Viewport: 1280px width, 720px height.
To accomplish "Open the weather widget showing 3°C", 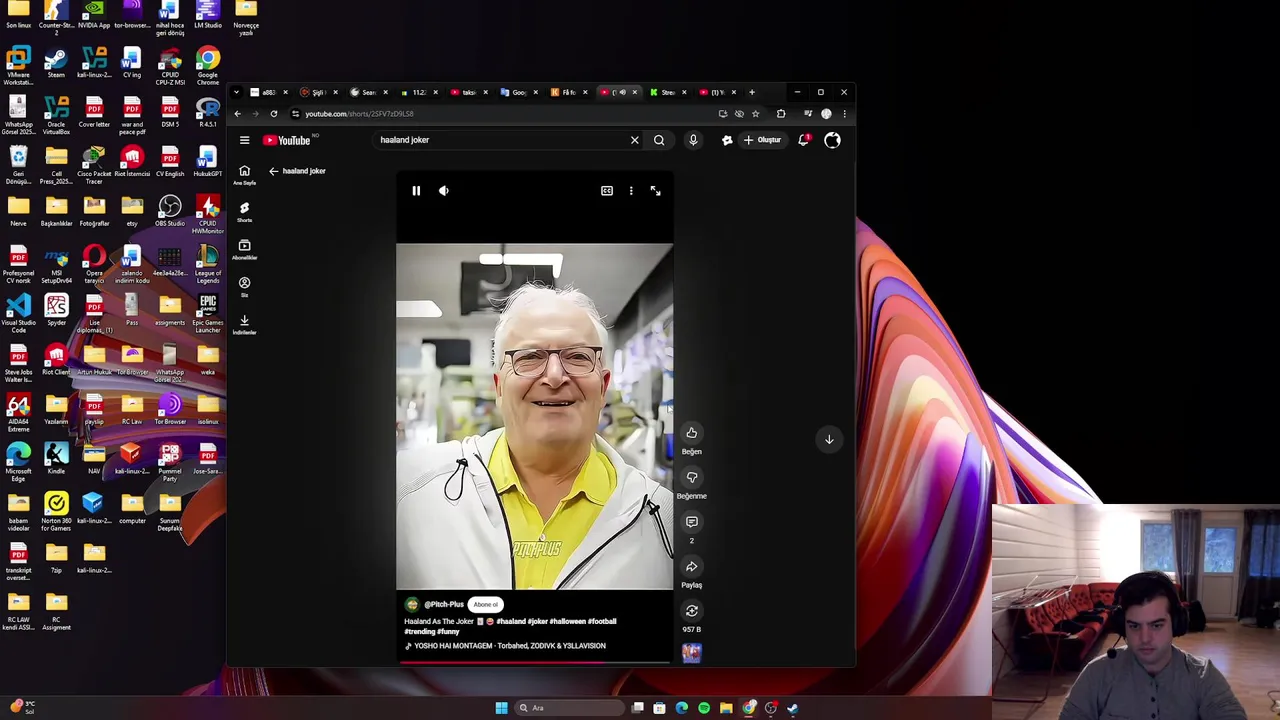I will point(22,707).
